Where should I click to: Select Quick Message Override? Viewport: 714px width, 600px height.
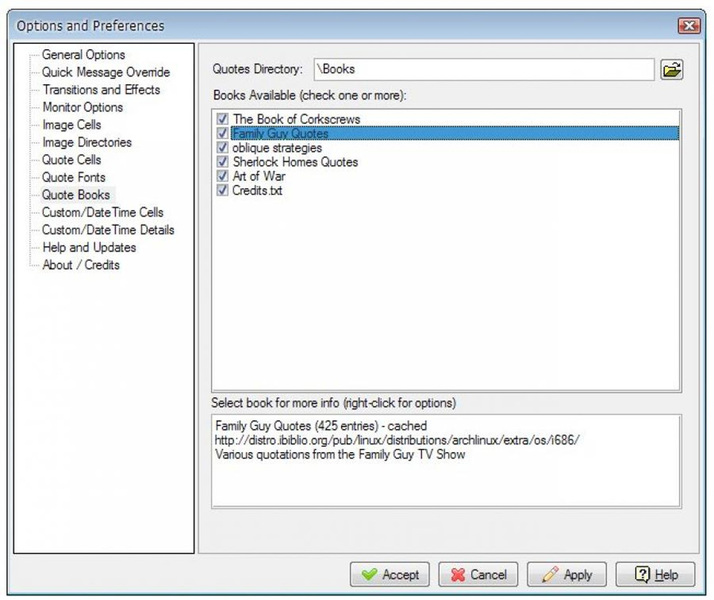(106, 72)
